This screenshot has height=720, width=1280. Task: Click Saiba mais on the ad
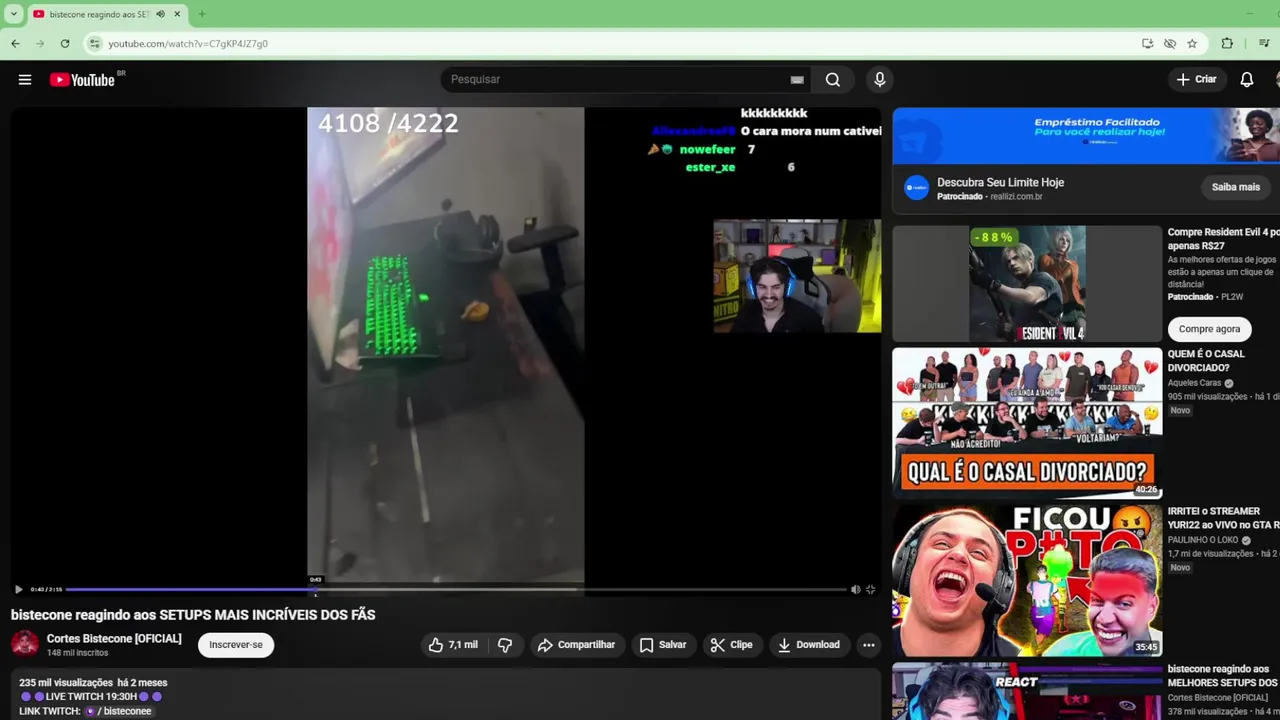(1236, 187)
